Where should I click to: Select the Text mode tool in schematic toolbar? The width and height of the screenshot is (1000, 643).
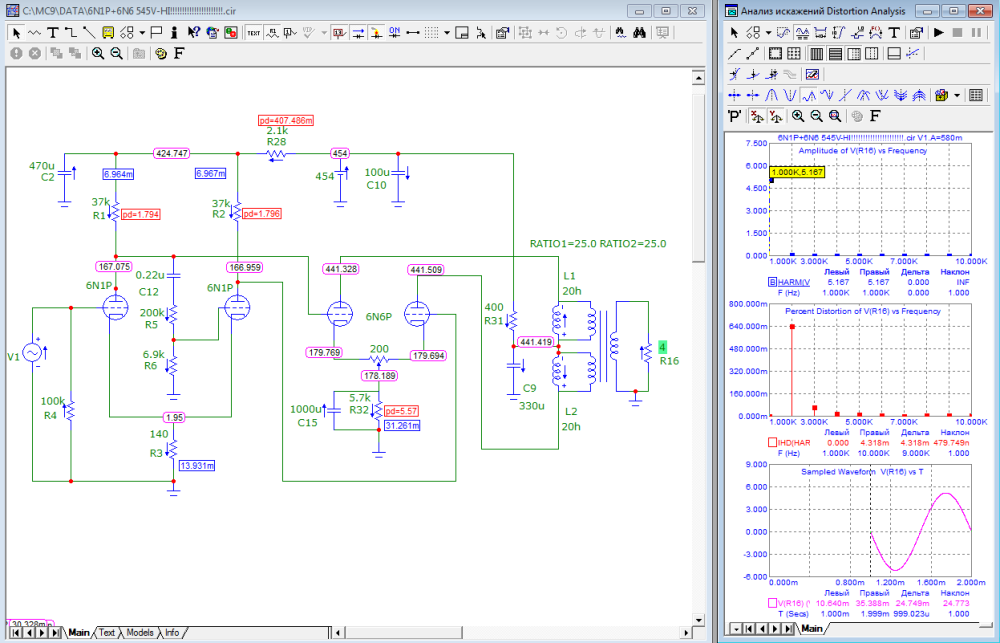point(52,32)
